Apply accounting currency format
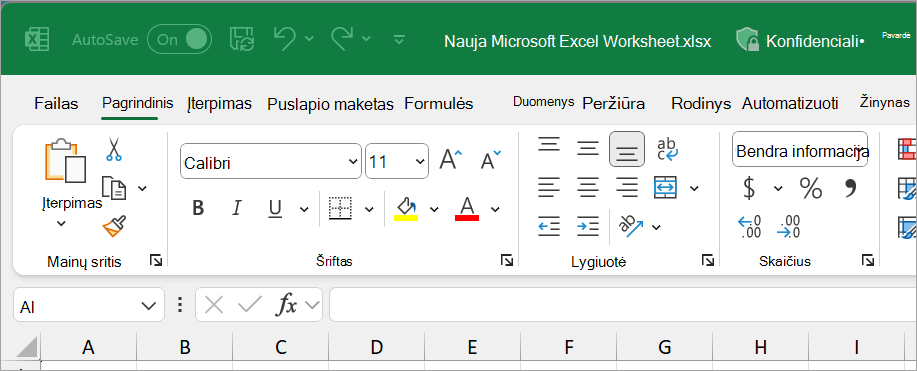Screen dimensions: 917x371 (749, 188)
